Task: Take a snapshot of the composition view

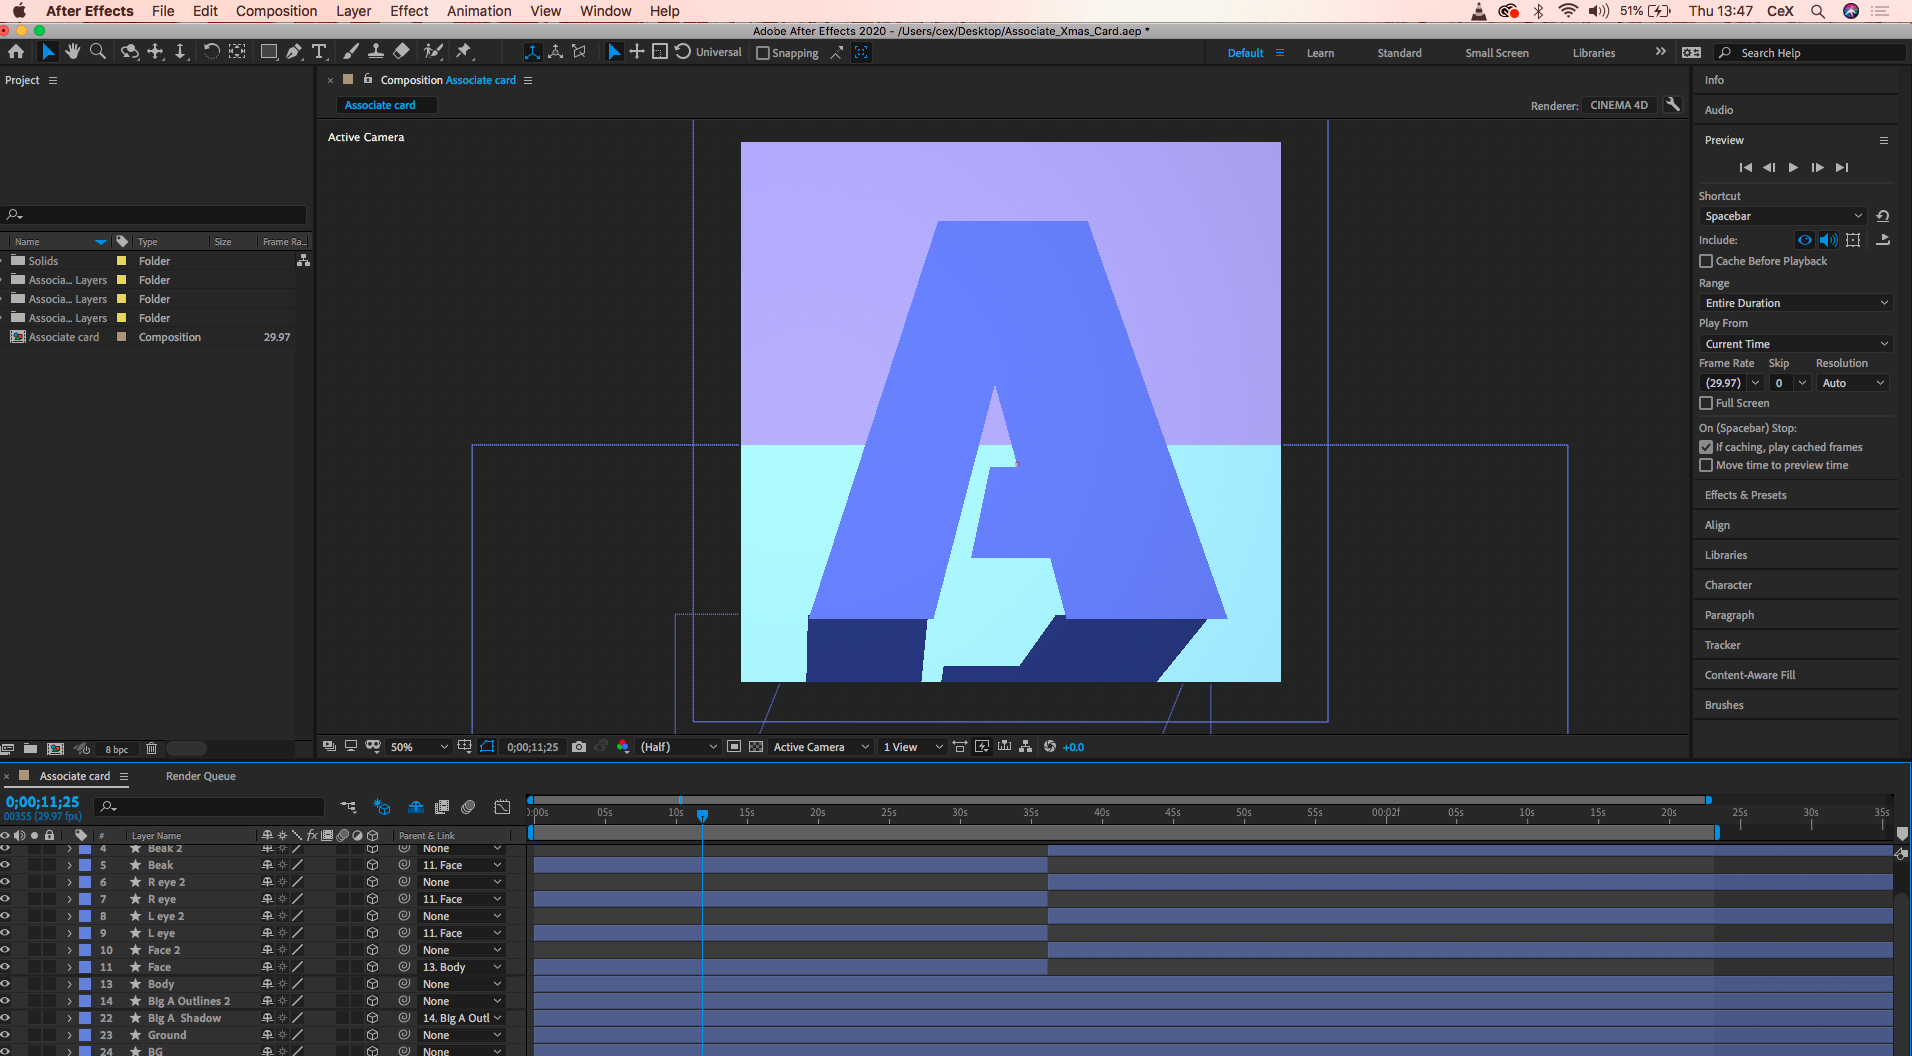Action: tap(579, 746)
